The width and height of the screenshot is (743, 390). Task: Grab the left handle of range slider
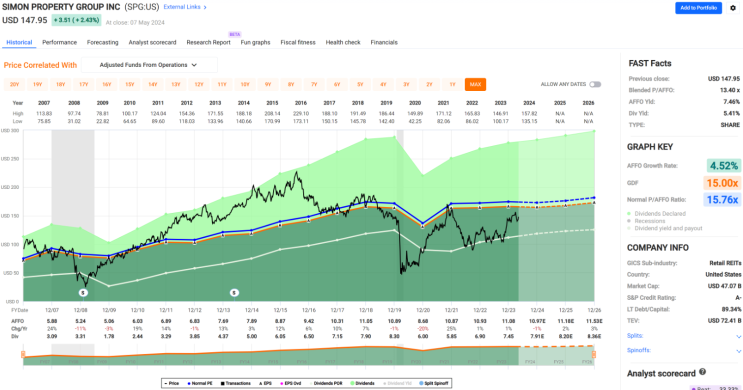tap(23, 354)
